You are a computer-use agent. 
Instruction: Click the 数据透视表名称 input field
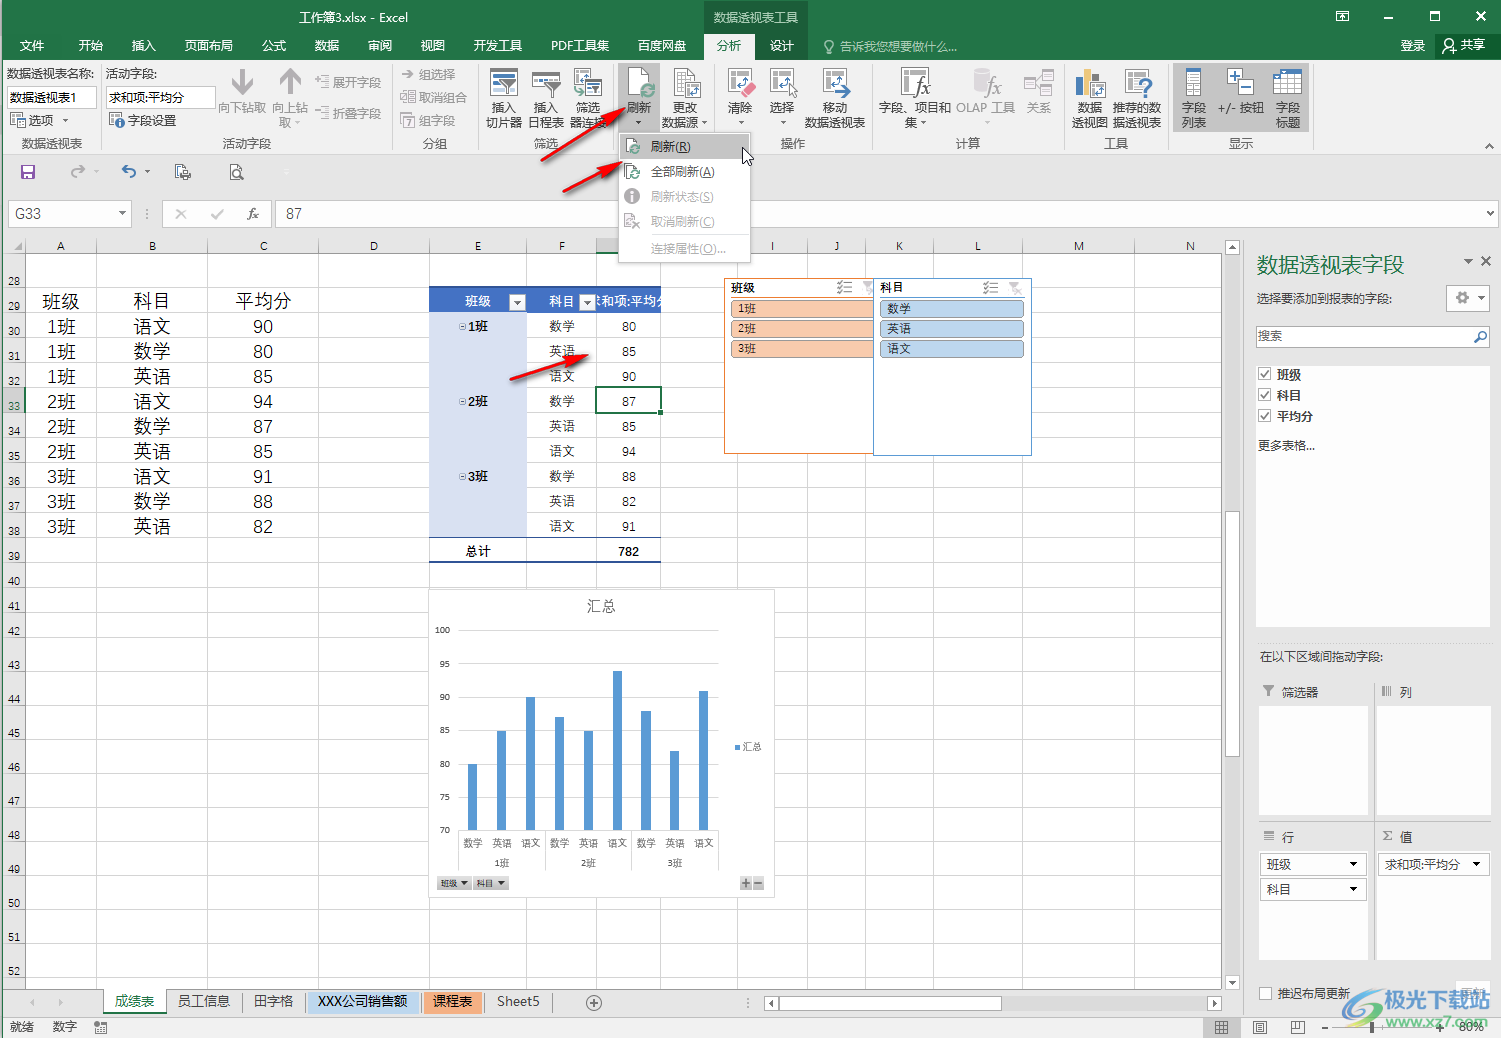click(x=52, y=97)
